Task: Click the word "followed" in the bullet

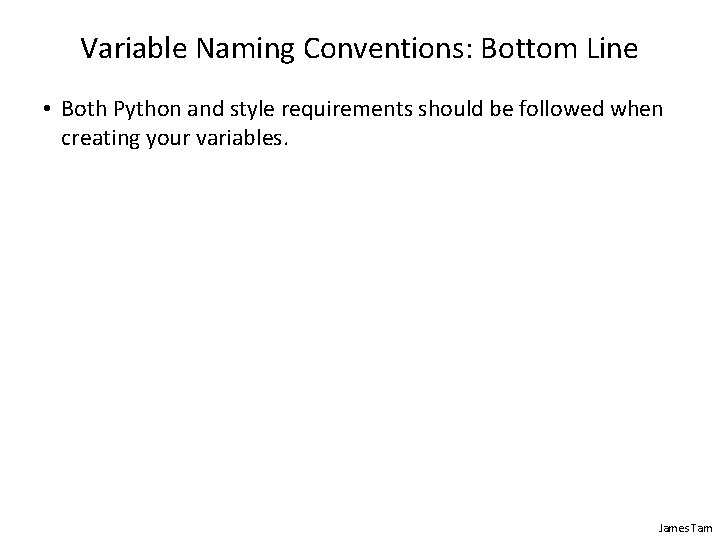Action: [x=561, y=109]
